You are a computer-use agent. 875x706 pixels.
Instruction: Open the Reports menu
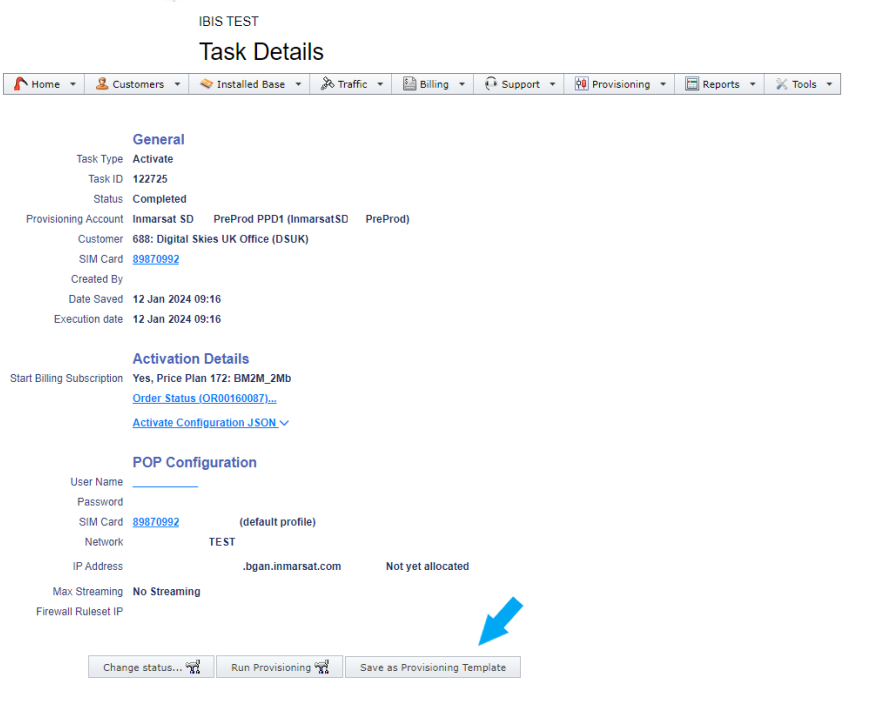pyautogui.click(x=720, y=85)
